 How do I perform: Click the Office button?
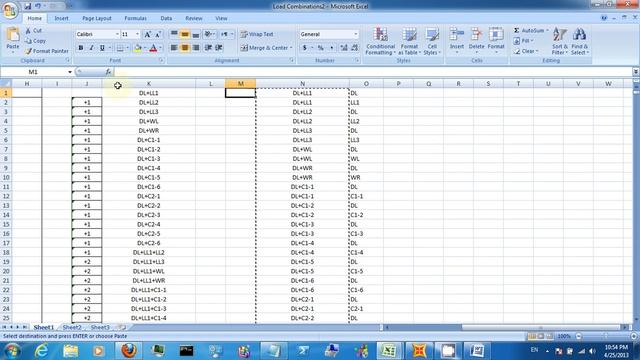9,10
